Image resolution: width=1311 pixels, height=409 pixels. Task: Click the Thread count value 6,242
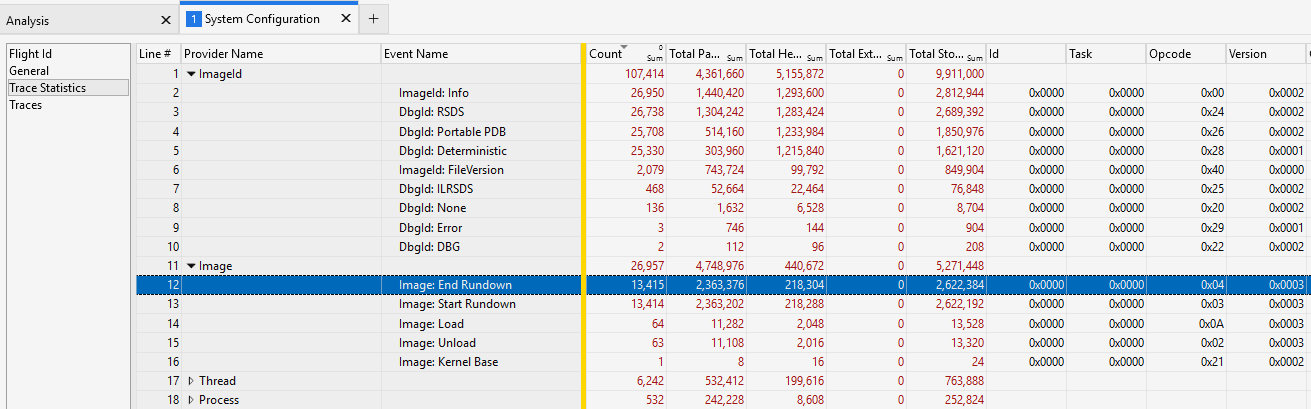pyautogui.click(x=650, y=381)
